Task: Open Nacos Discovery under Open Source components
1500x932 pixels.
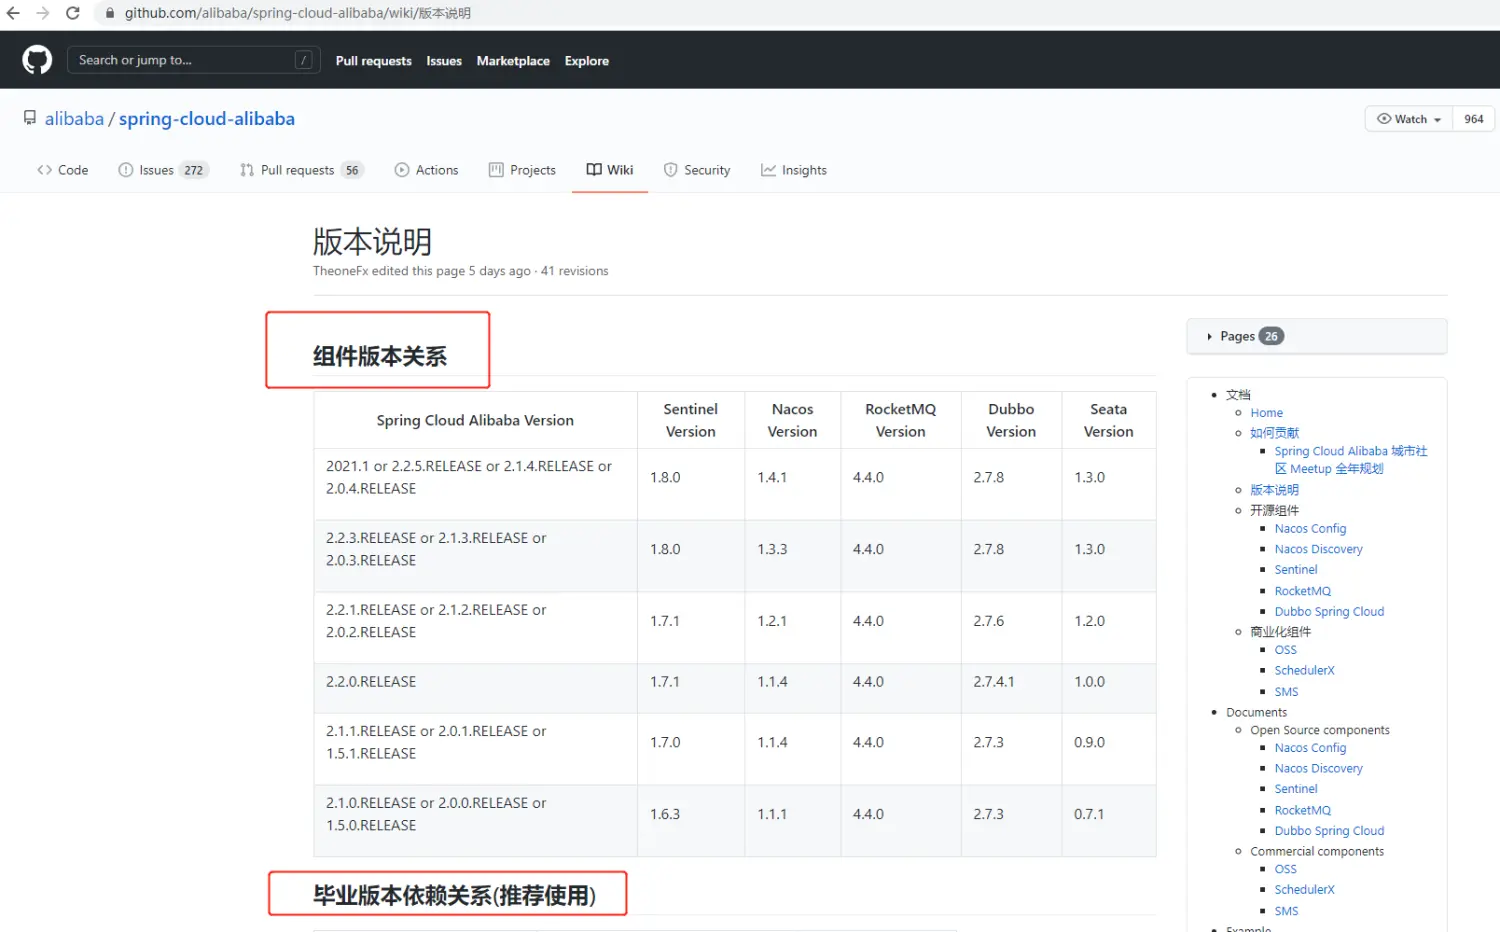Action: [1318, 769]
